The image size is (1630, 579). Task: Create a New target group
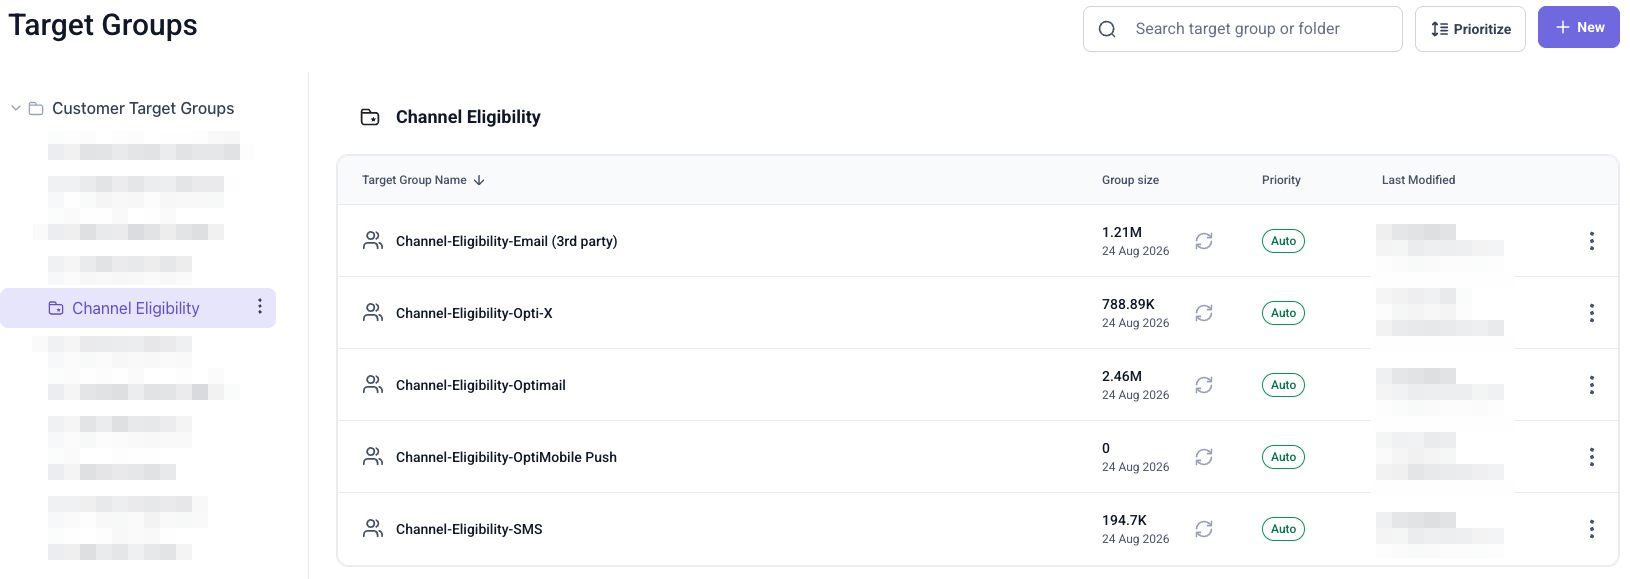[1578, 28]
